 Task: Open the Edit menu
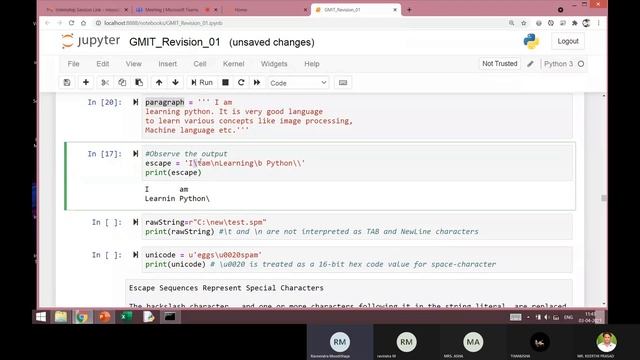[x=102, y=64]
